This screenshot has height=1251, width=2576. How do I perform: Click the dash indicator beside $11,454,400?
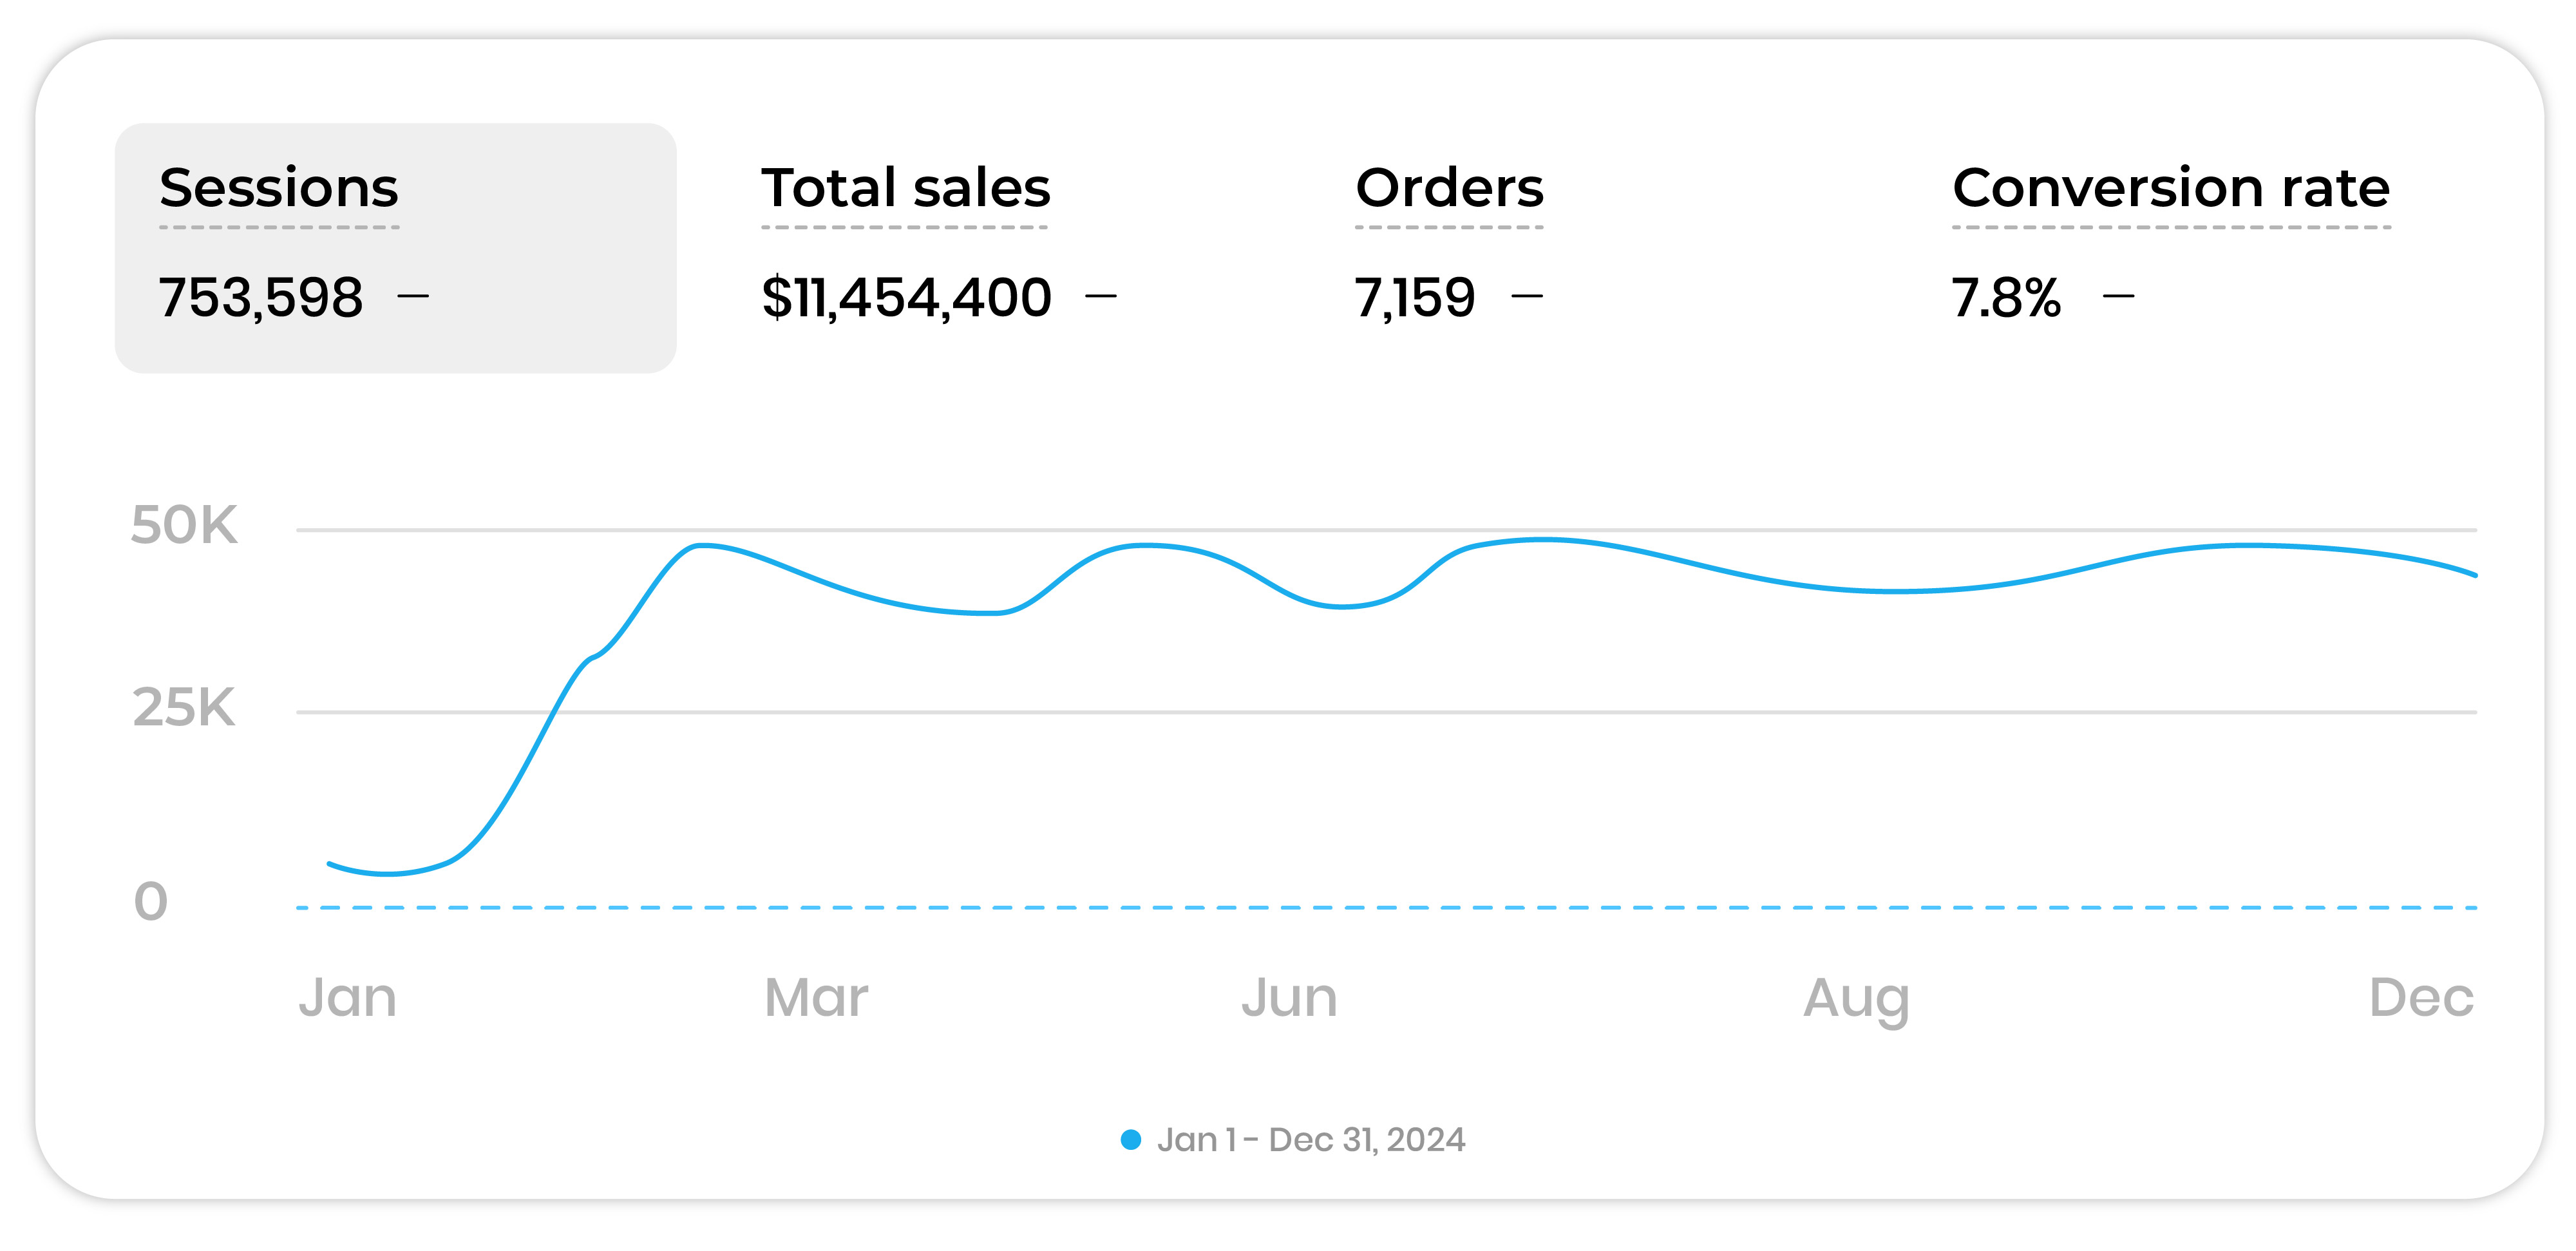click(x=1101, y=296)
